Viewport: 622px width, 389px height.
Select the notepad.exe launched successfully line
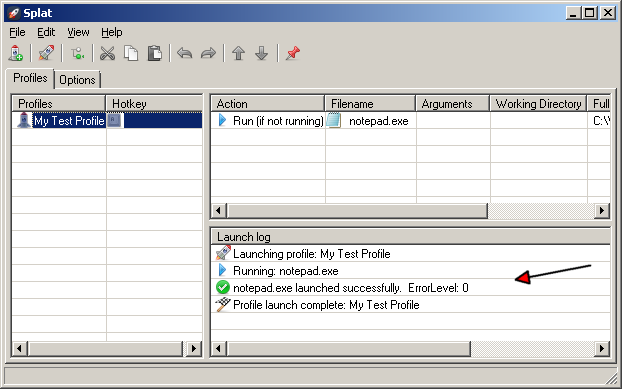351,287
